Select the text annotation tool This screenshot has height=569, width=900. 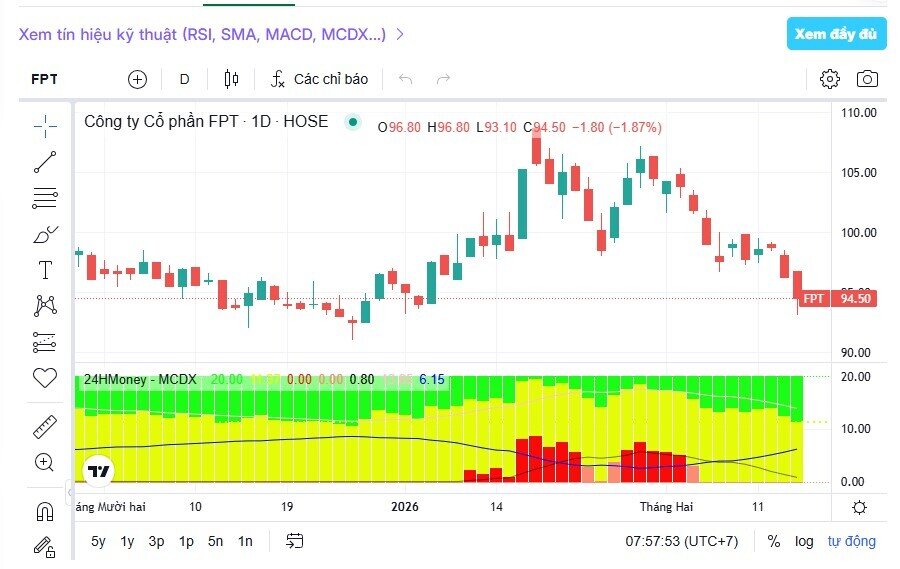pos(45,270)
